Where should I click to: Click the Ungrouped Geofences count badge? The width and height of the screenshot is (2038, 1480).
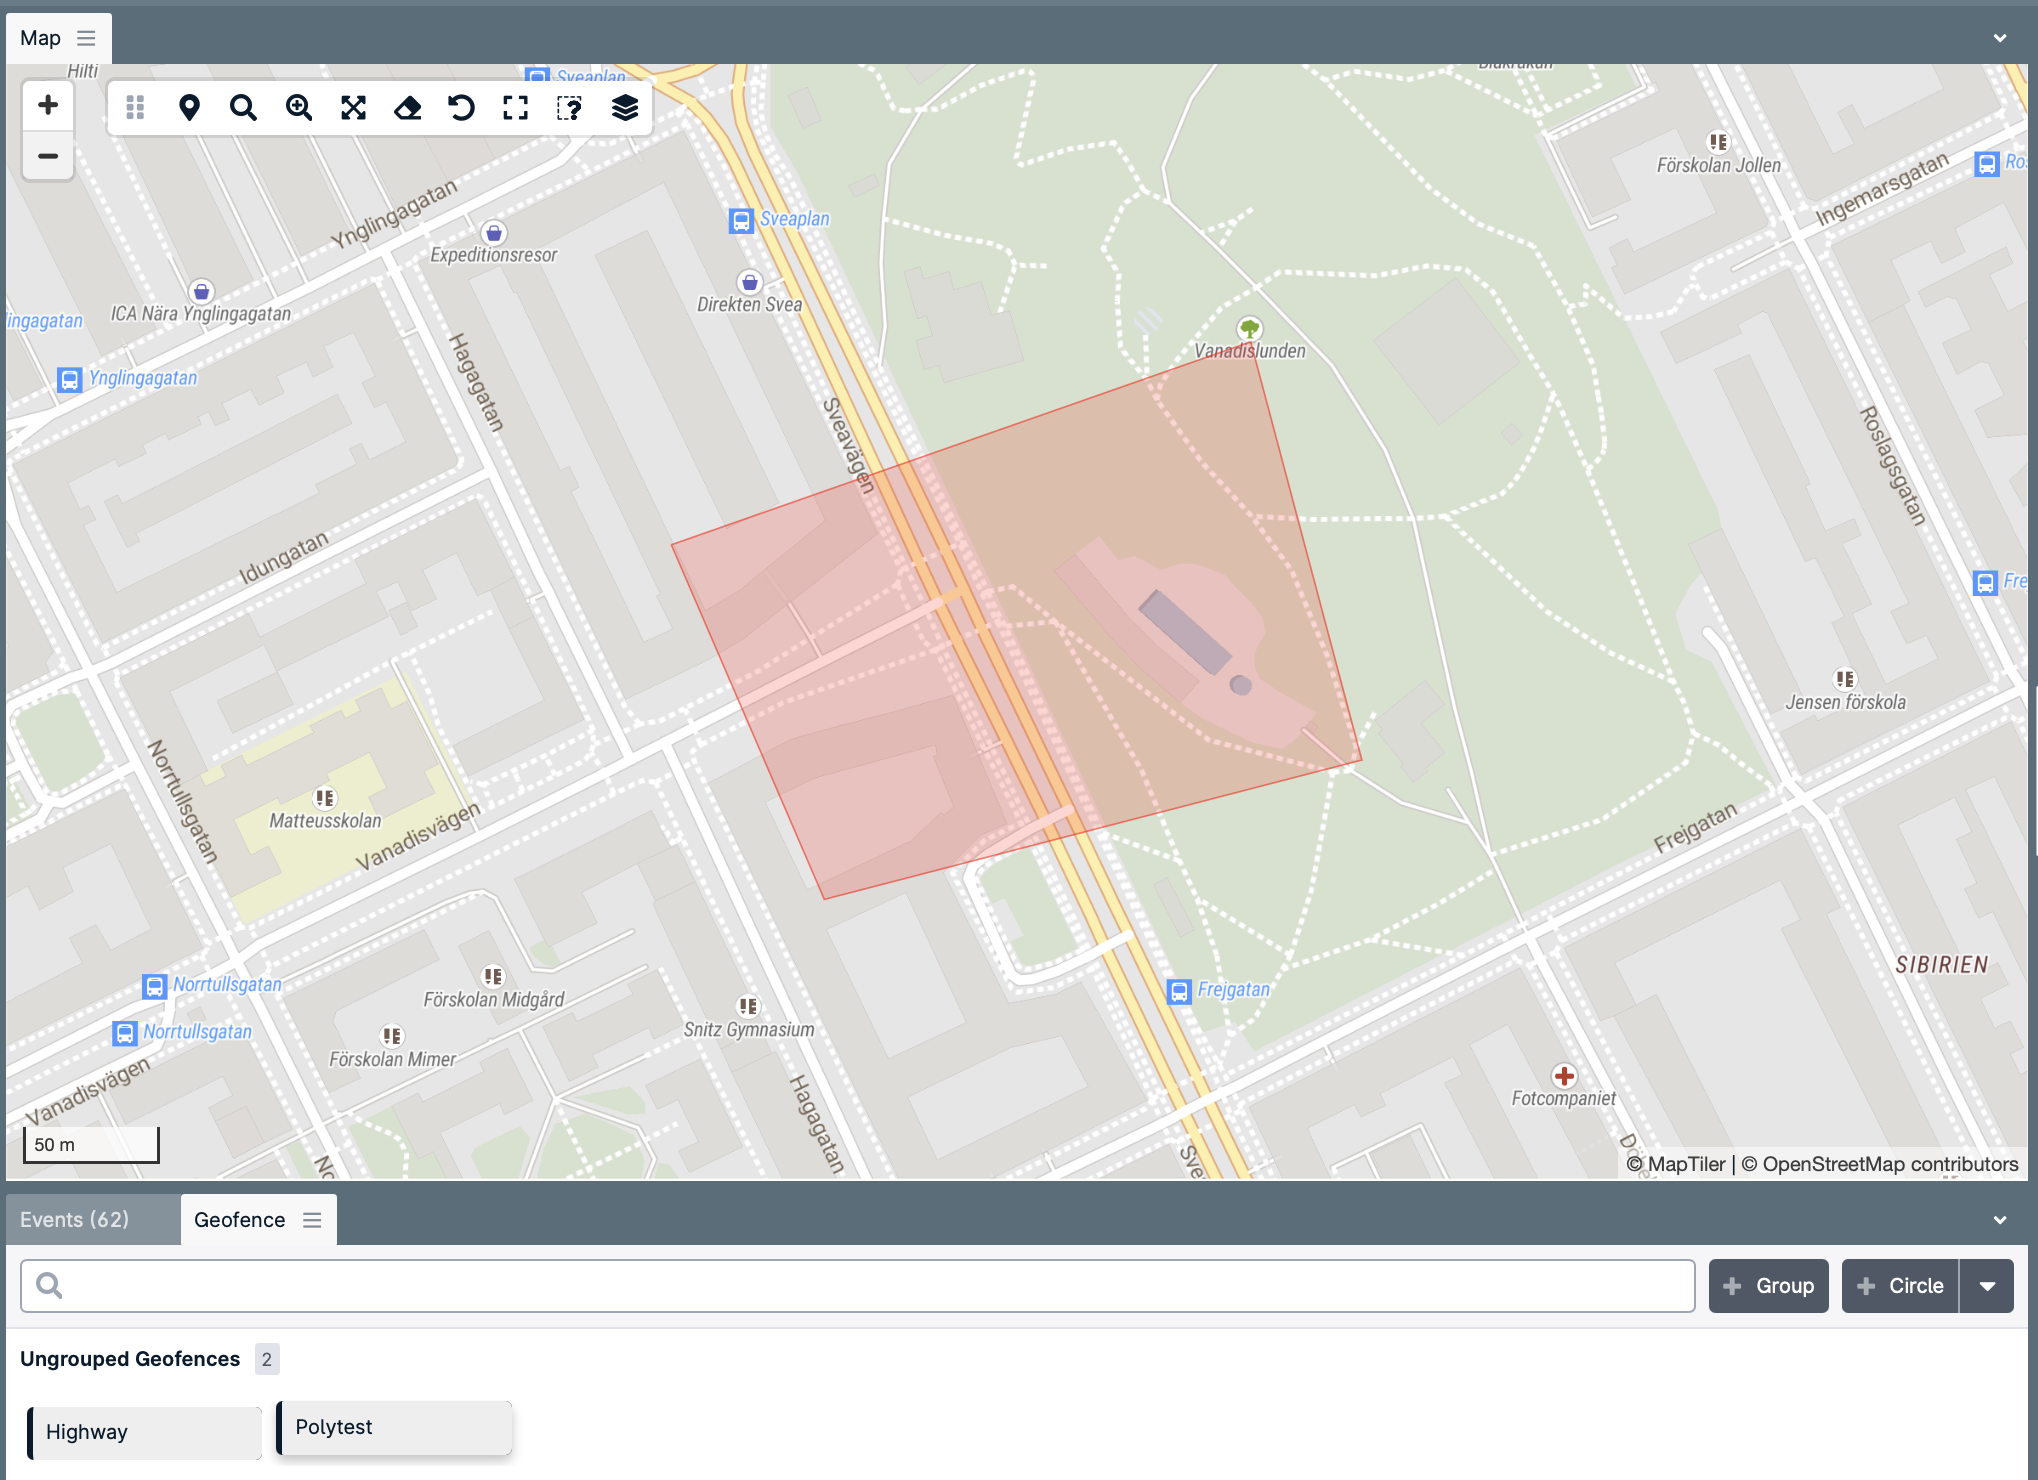click(267, 1359)
